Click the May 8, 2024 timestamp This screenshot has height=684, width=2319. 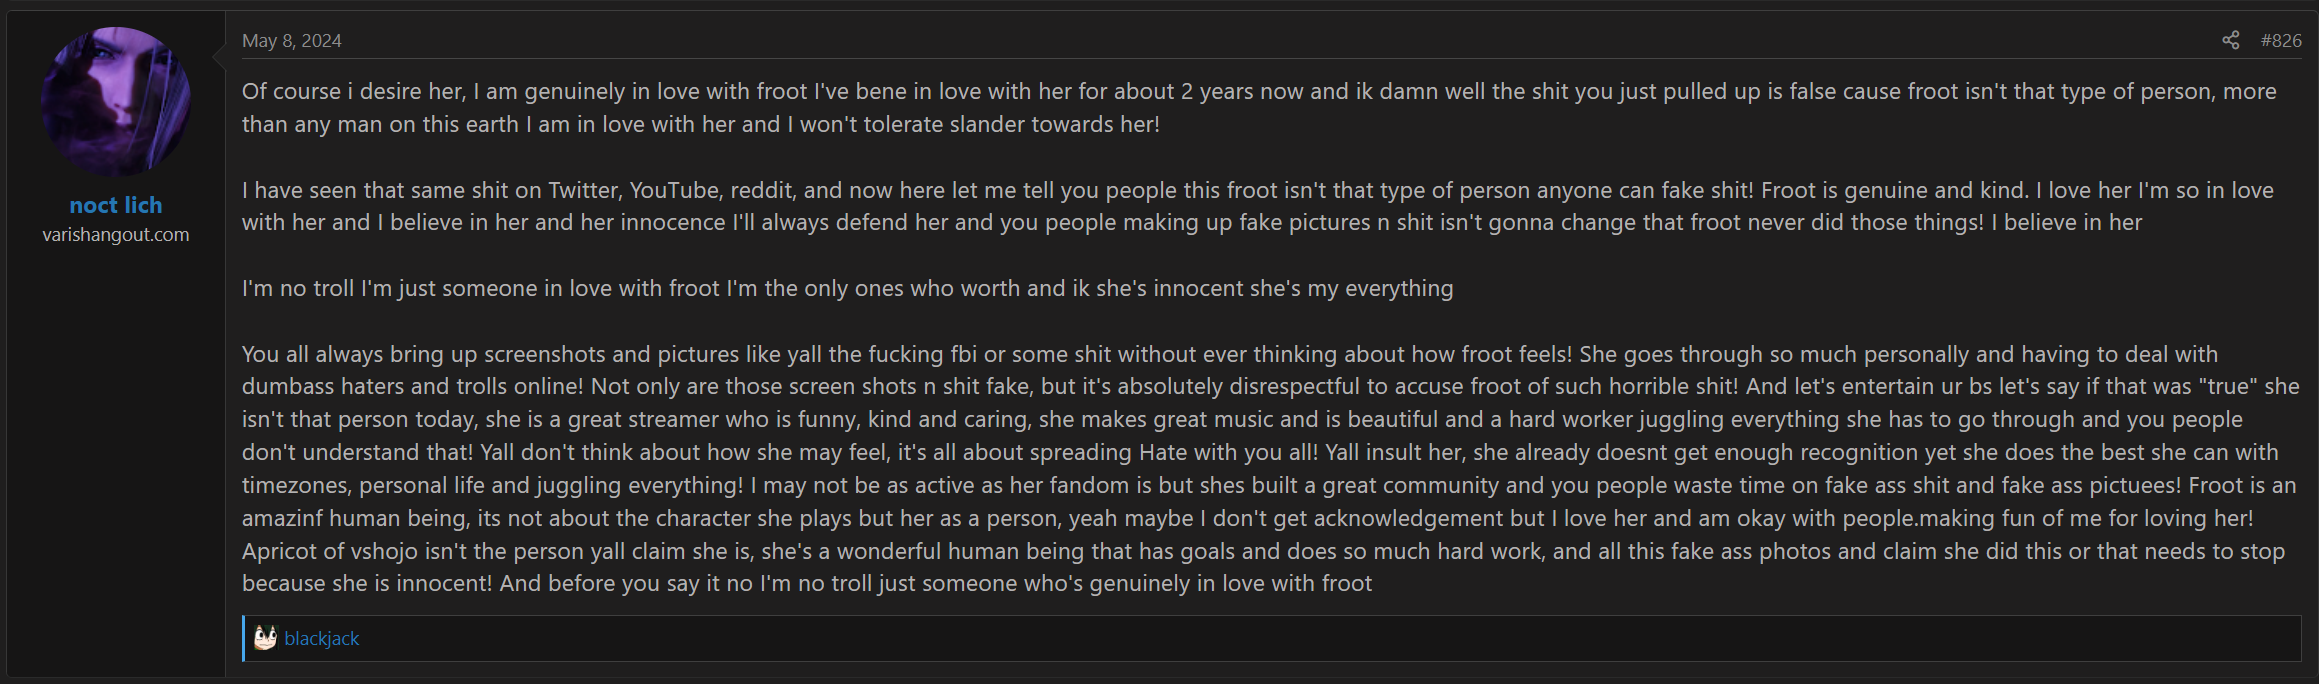pyautogui.click(x=291, y=40)
